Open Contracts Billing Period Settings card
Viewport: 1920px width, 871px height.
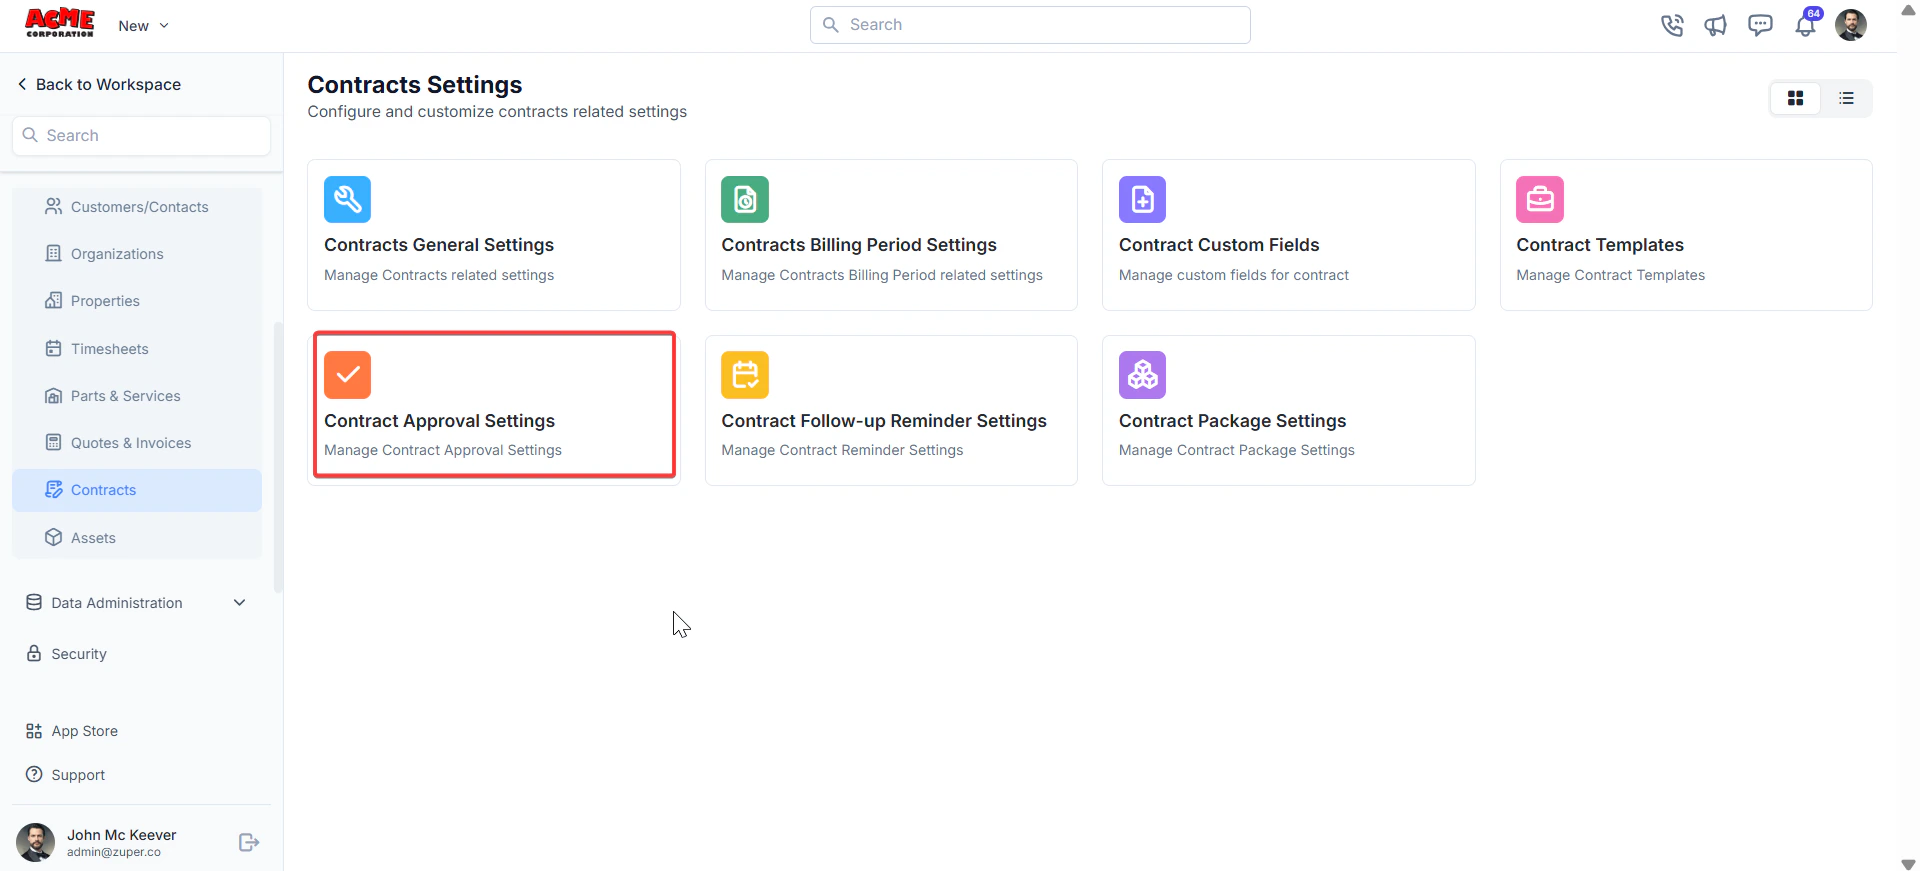click(x=891, y=235)
